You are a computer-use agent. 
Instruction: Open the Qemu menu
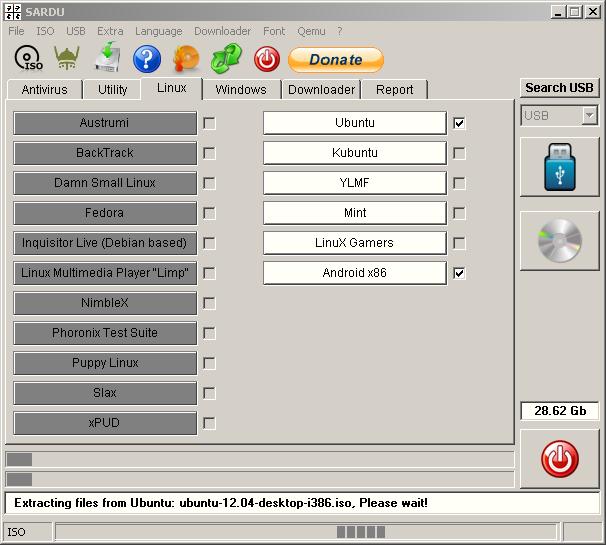[311, 31]
